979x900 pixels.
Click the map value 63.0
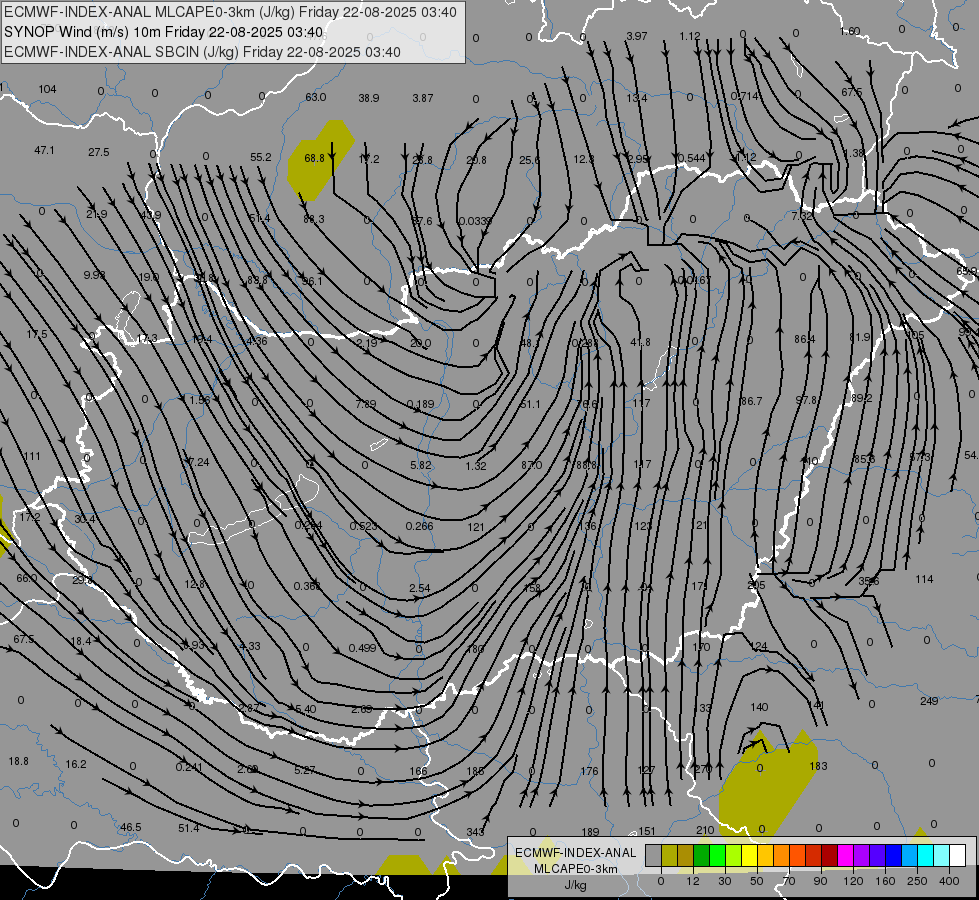point(315,97)
